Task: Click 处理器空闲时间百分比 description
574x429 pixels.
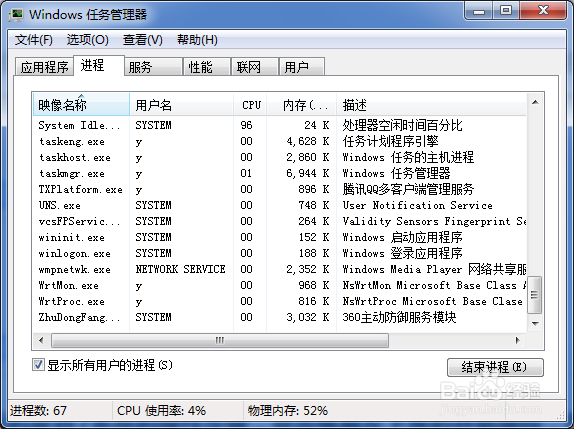Action: [402, 125]
